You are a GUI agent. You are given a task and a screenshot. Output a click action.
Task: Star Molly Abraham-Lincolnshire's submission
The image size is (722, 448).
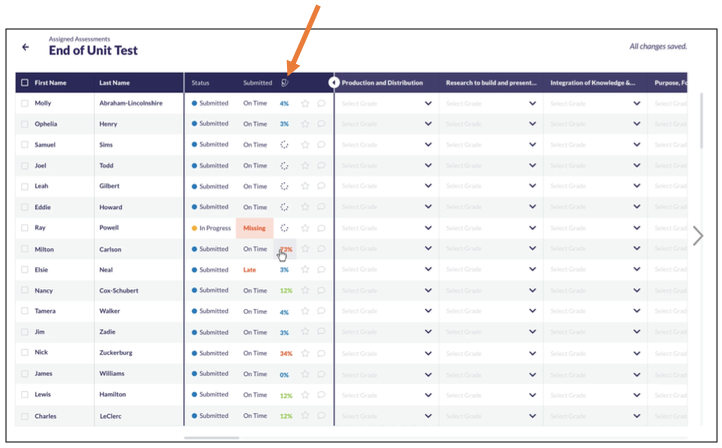pos(305,103)
